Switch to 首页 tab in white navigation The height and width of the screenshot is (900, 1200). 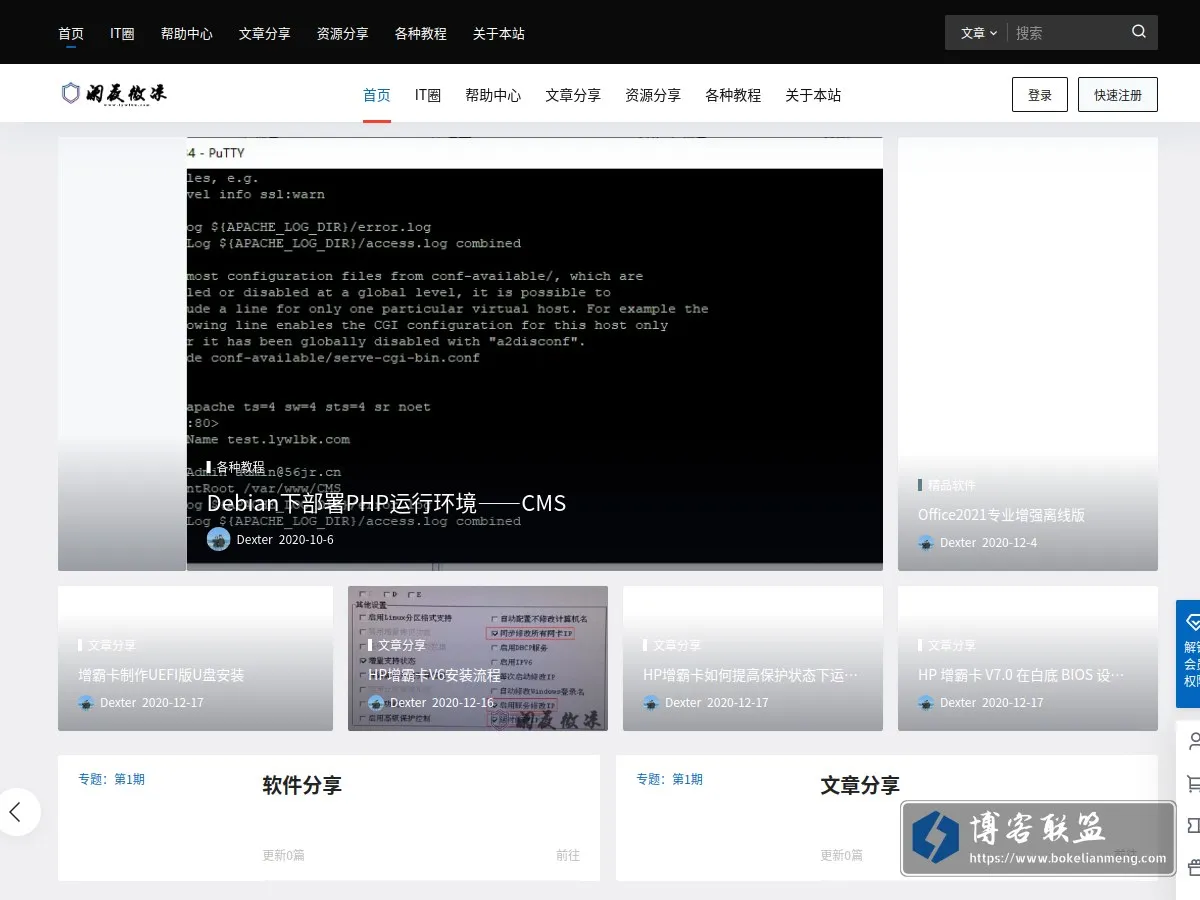pos(377,95)
